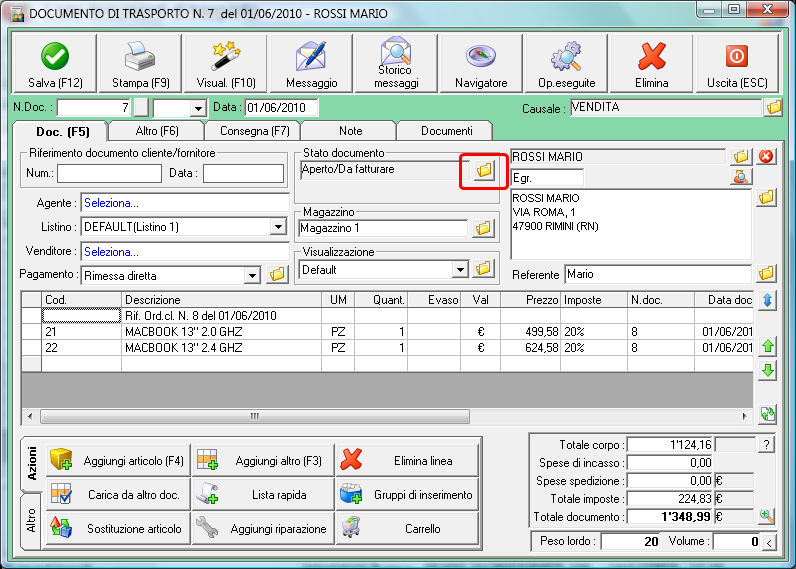Screen dimensions: 796x569
Task: Print using Stampa (F9)
Action: pyautogui.click(x=141, y=64)
